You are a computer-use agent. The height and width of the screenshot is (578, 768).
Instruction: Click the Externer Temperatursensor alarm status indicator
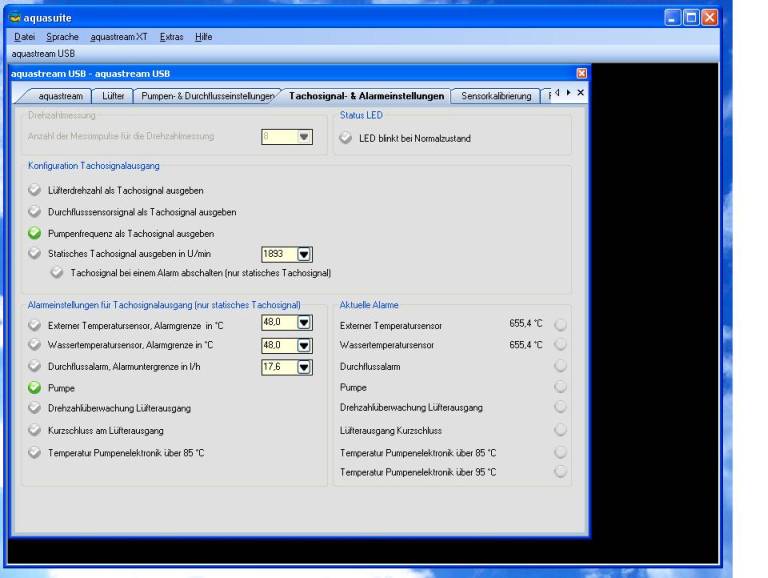click(x=560, y=325)
